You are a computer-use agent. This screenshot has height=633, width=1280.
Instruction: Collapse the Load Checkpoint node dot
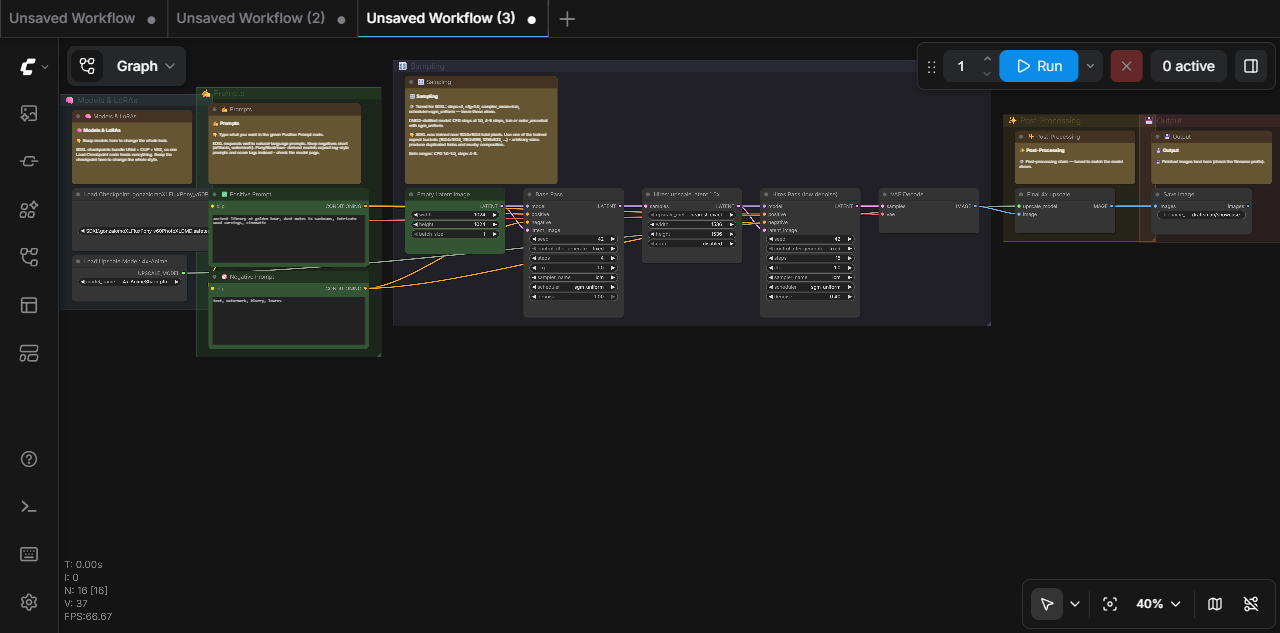click(x=78, y=194)
